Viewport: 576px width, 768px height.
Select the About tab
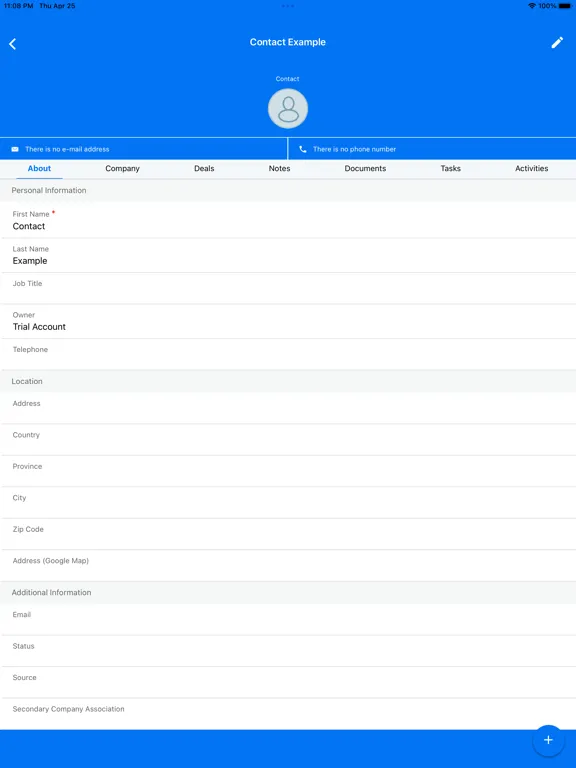39,168
